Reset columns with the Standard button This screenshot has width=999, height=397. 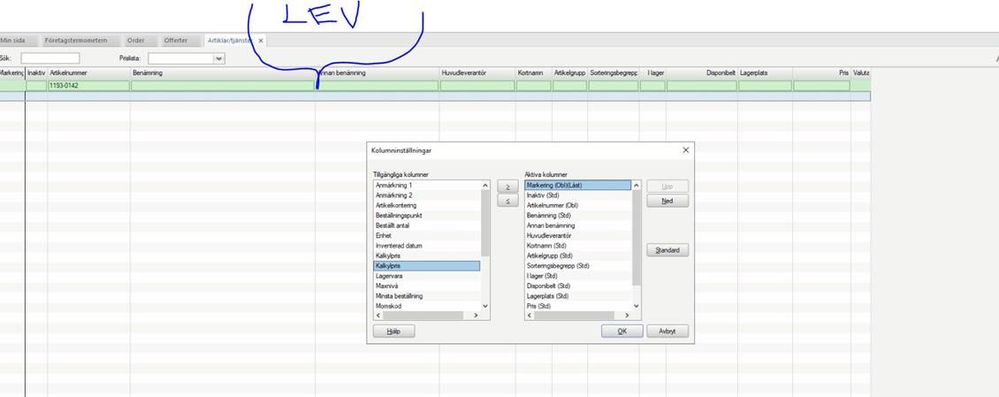point(667,250)
